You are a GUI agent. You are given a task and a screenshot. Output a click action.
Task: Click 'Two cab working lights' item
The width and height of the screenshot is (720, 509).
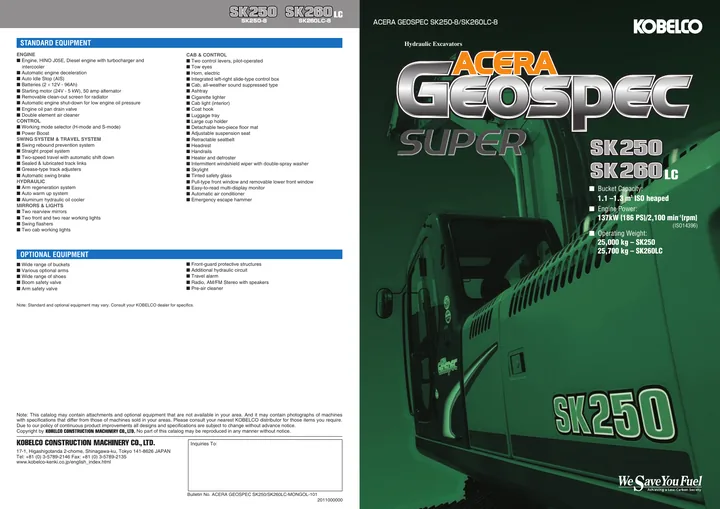46,230
